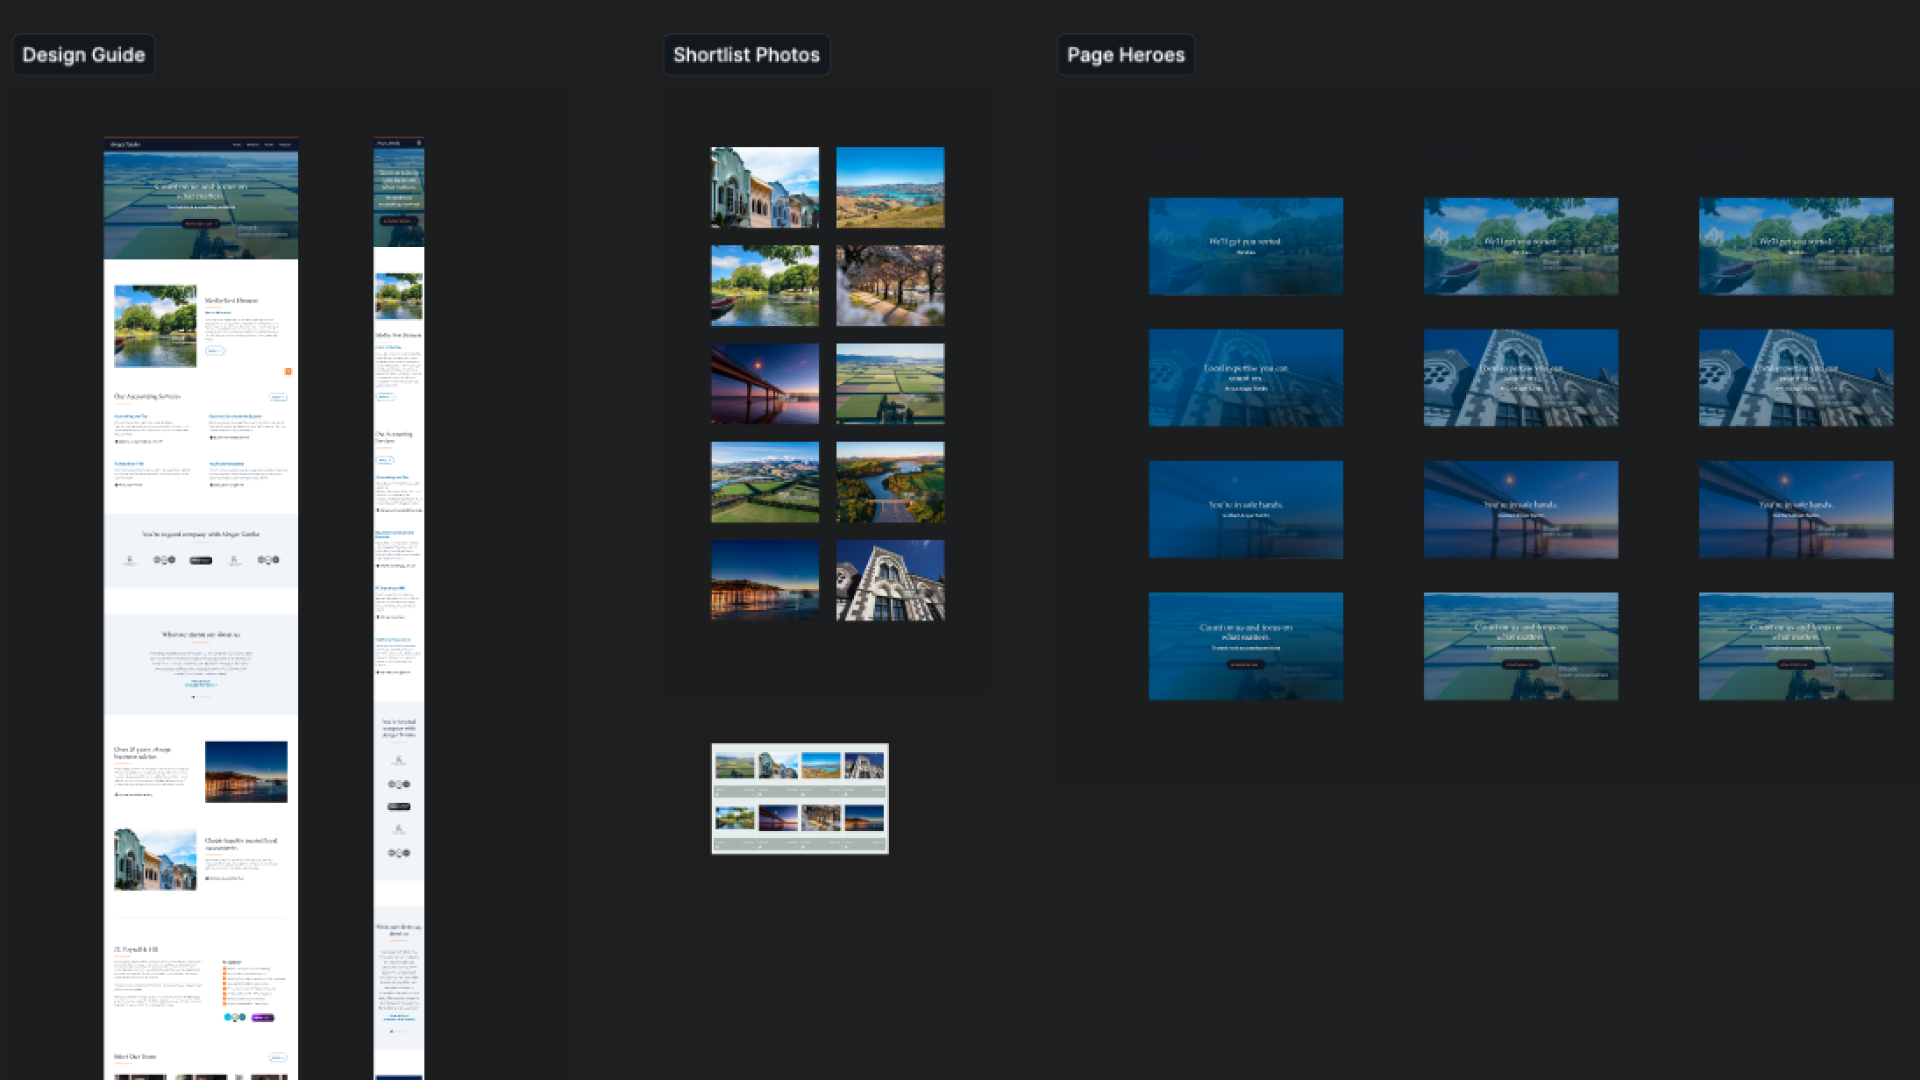Select the rightmost "You're in safe hands" hero

pos(1796,510)
